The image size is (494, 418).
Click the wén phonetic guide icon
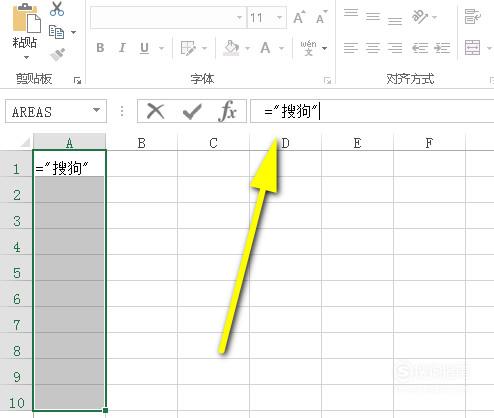(x=308, y=48)
